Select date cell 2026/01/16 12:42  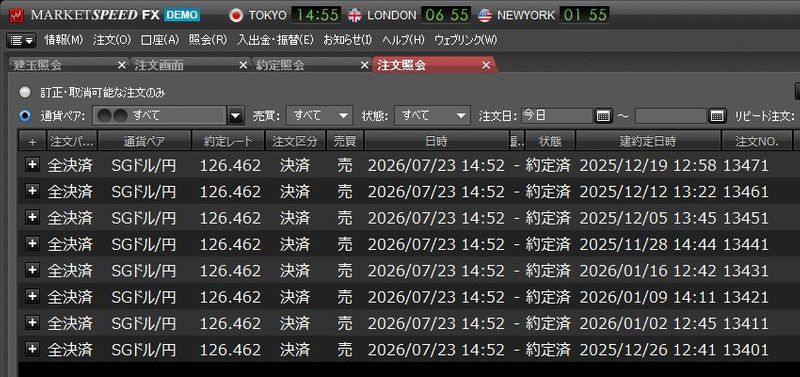[649, 270]
